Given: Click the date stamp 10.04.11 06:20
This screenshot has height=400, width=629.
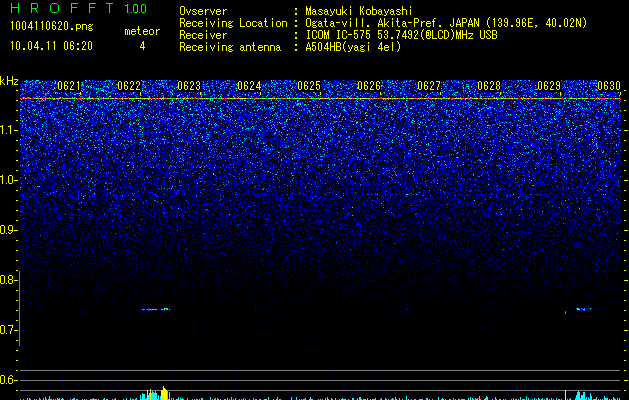Looking at the screenshot, I should 51,46.
